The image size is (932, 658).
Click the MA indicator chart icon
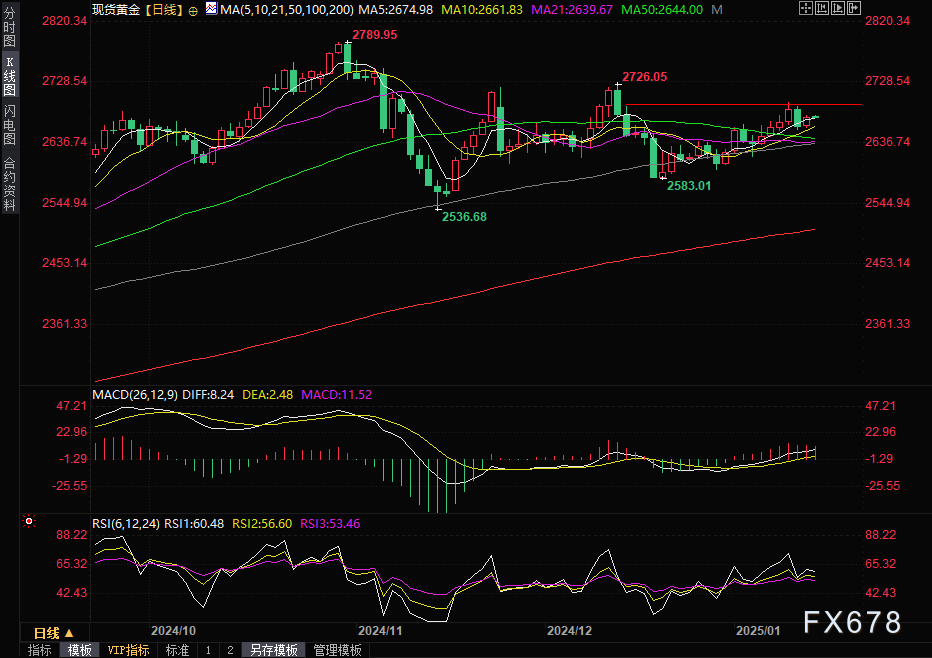(210, 9)
